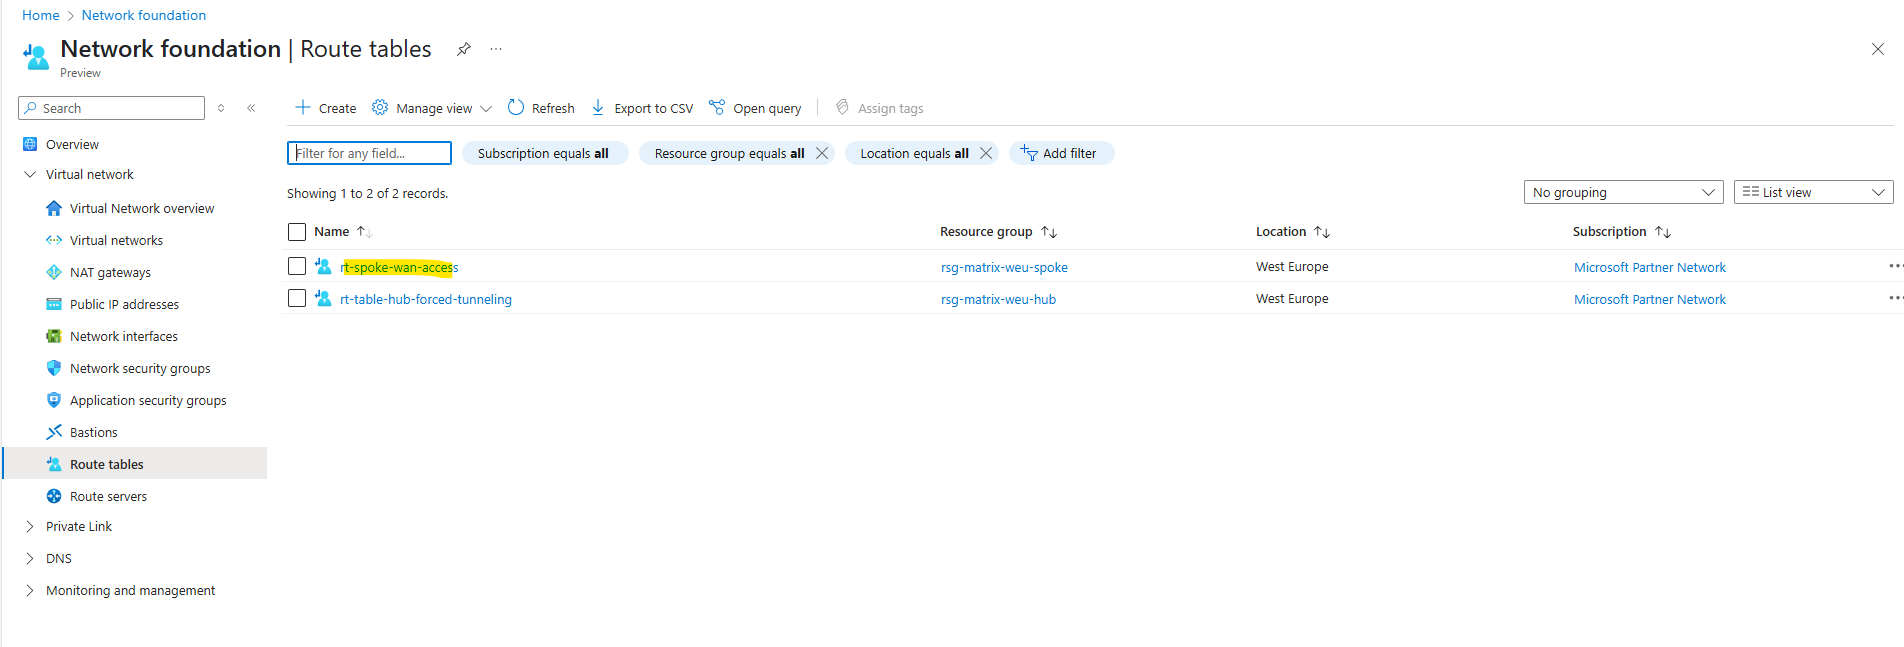Open Network security groups
The height and width of the screenshot is (647, 1904).
140,368
